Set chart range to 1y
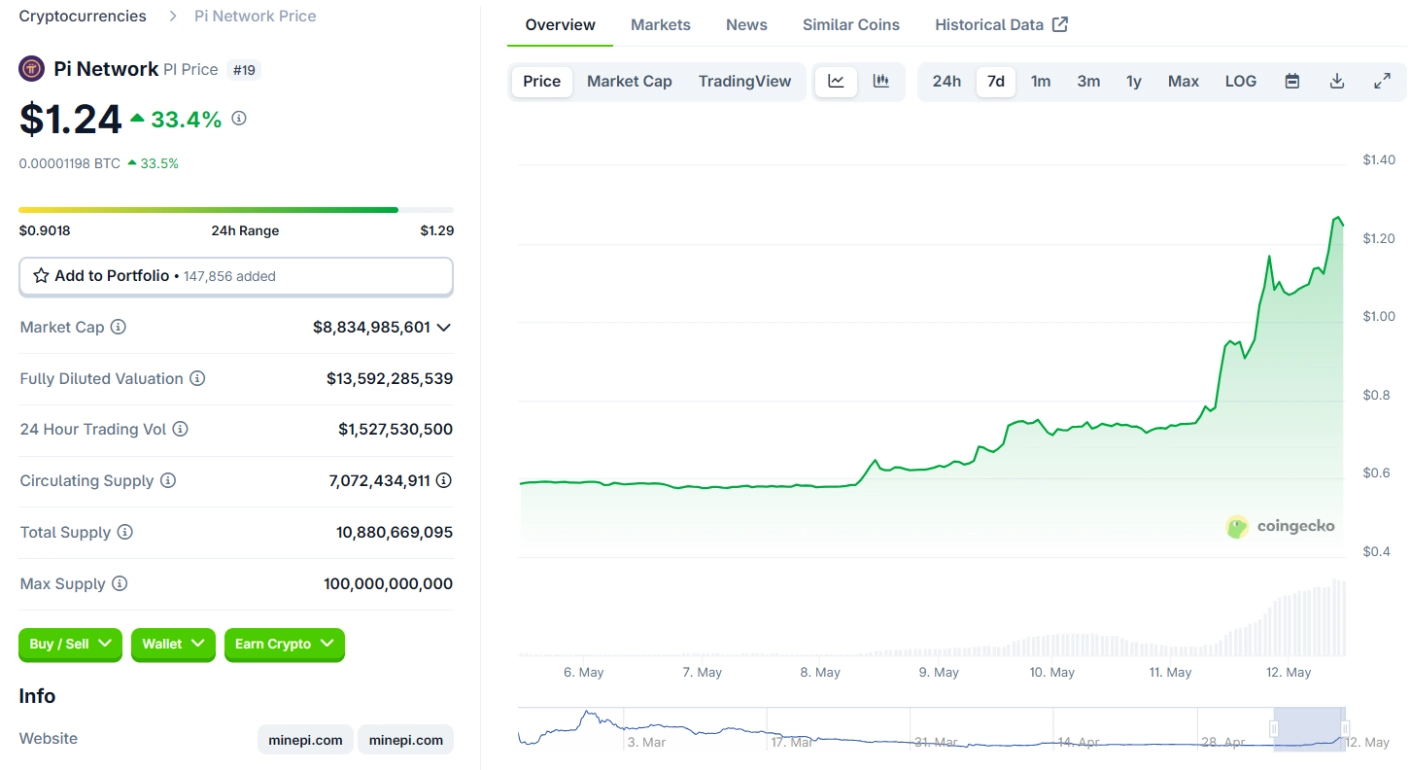Image resolution: width=1410 pixels, height=770 pixels. (x=1134, y=81)
